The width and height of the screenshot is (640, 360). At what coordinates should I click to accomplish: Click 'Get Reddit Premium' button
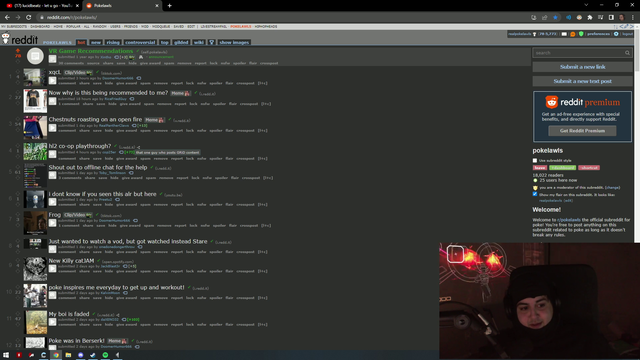point(582,131)
